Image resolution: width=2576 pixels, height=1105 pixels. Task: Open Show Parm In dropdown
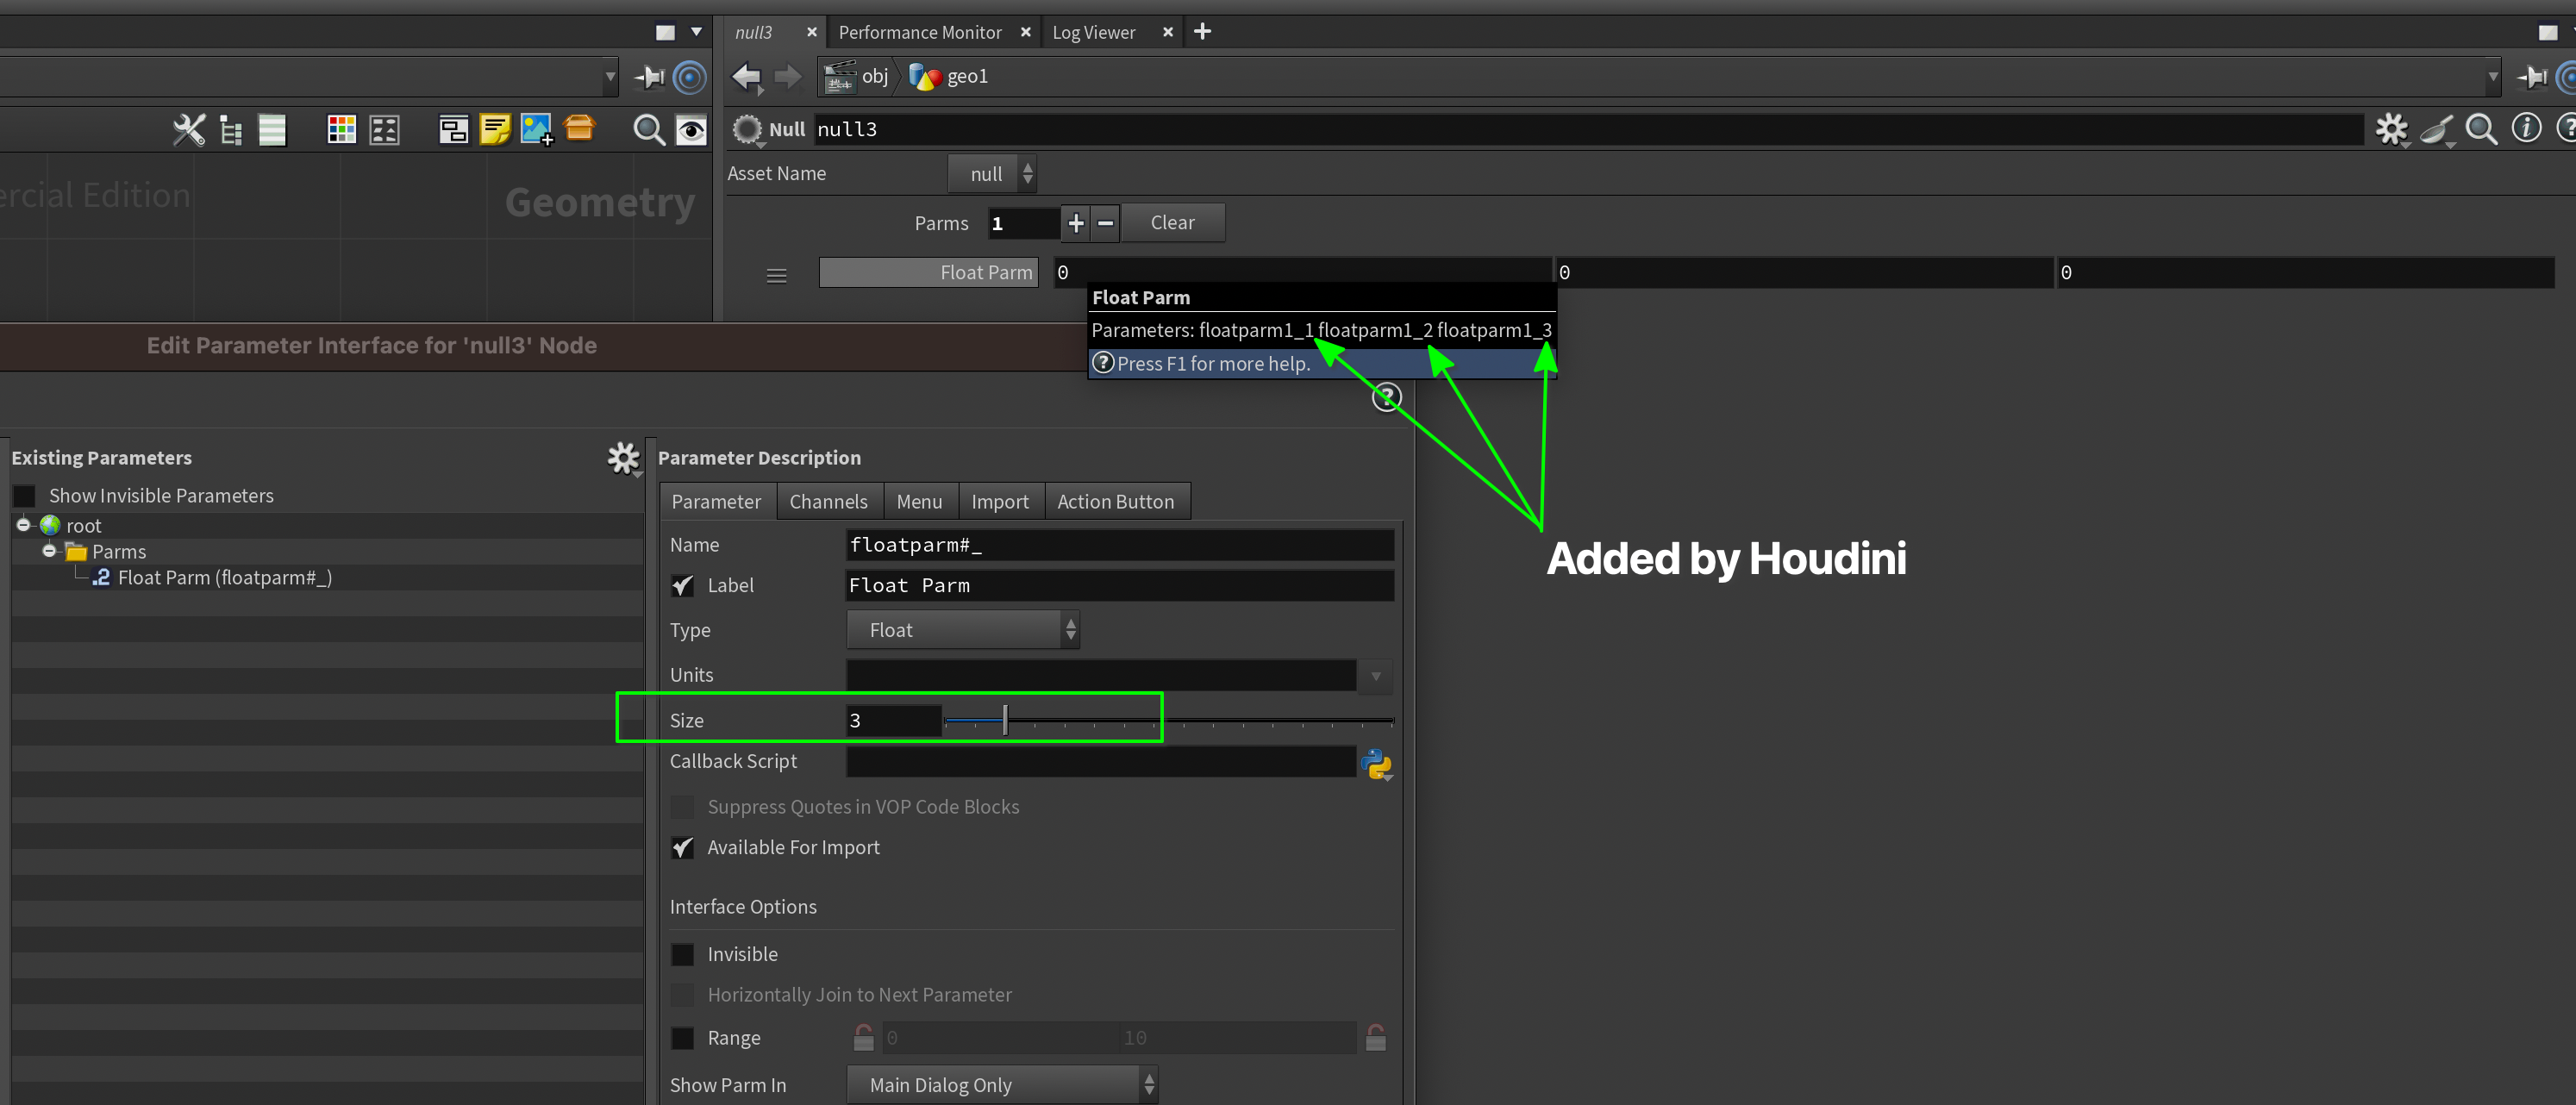tap(1002, 1084)
